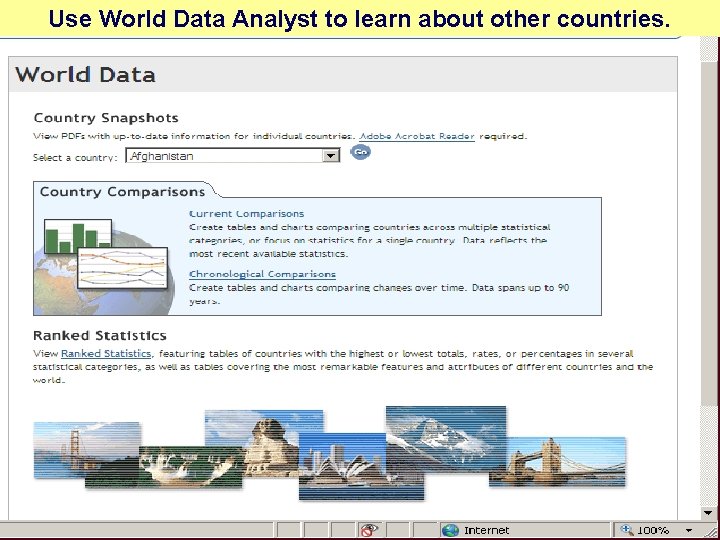Click the privacy eye icon in status bar
The height and width of the screenshot is (540, 720).
(x=368, y=530)
